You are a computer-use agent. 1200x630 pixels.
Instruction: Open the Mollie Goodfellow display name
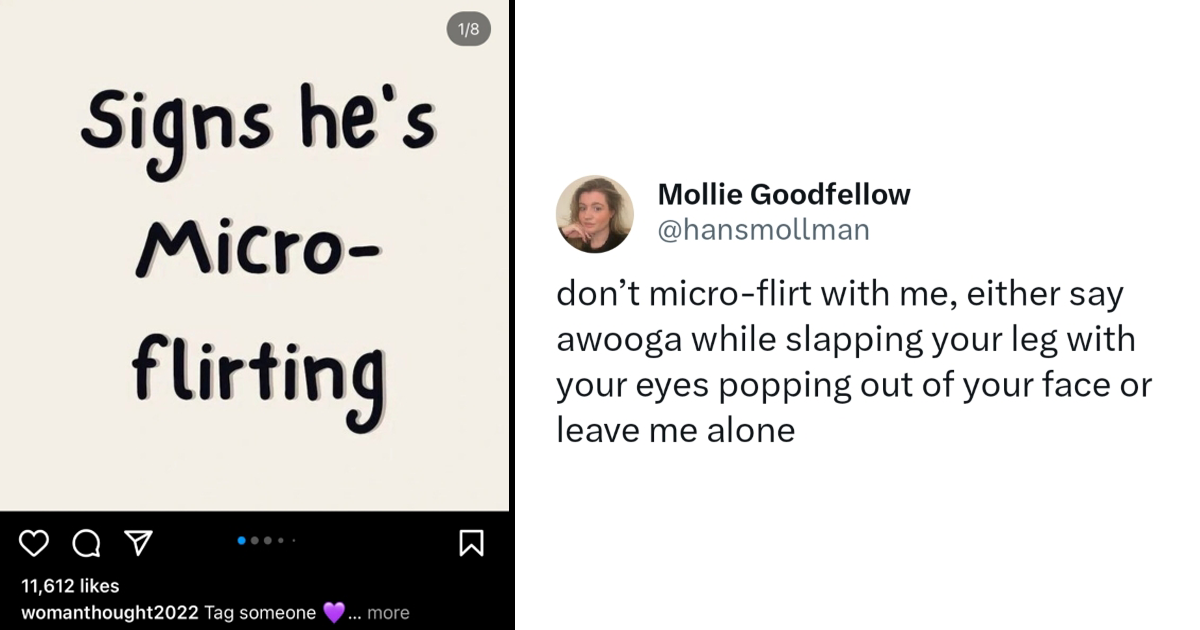pos(784,194)
